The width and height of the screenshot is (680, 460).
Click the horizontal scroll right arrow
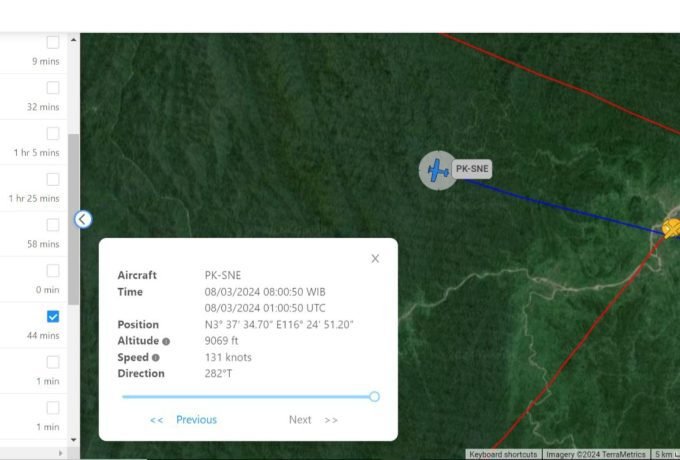point(60,453)
